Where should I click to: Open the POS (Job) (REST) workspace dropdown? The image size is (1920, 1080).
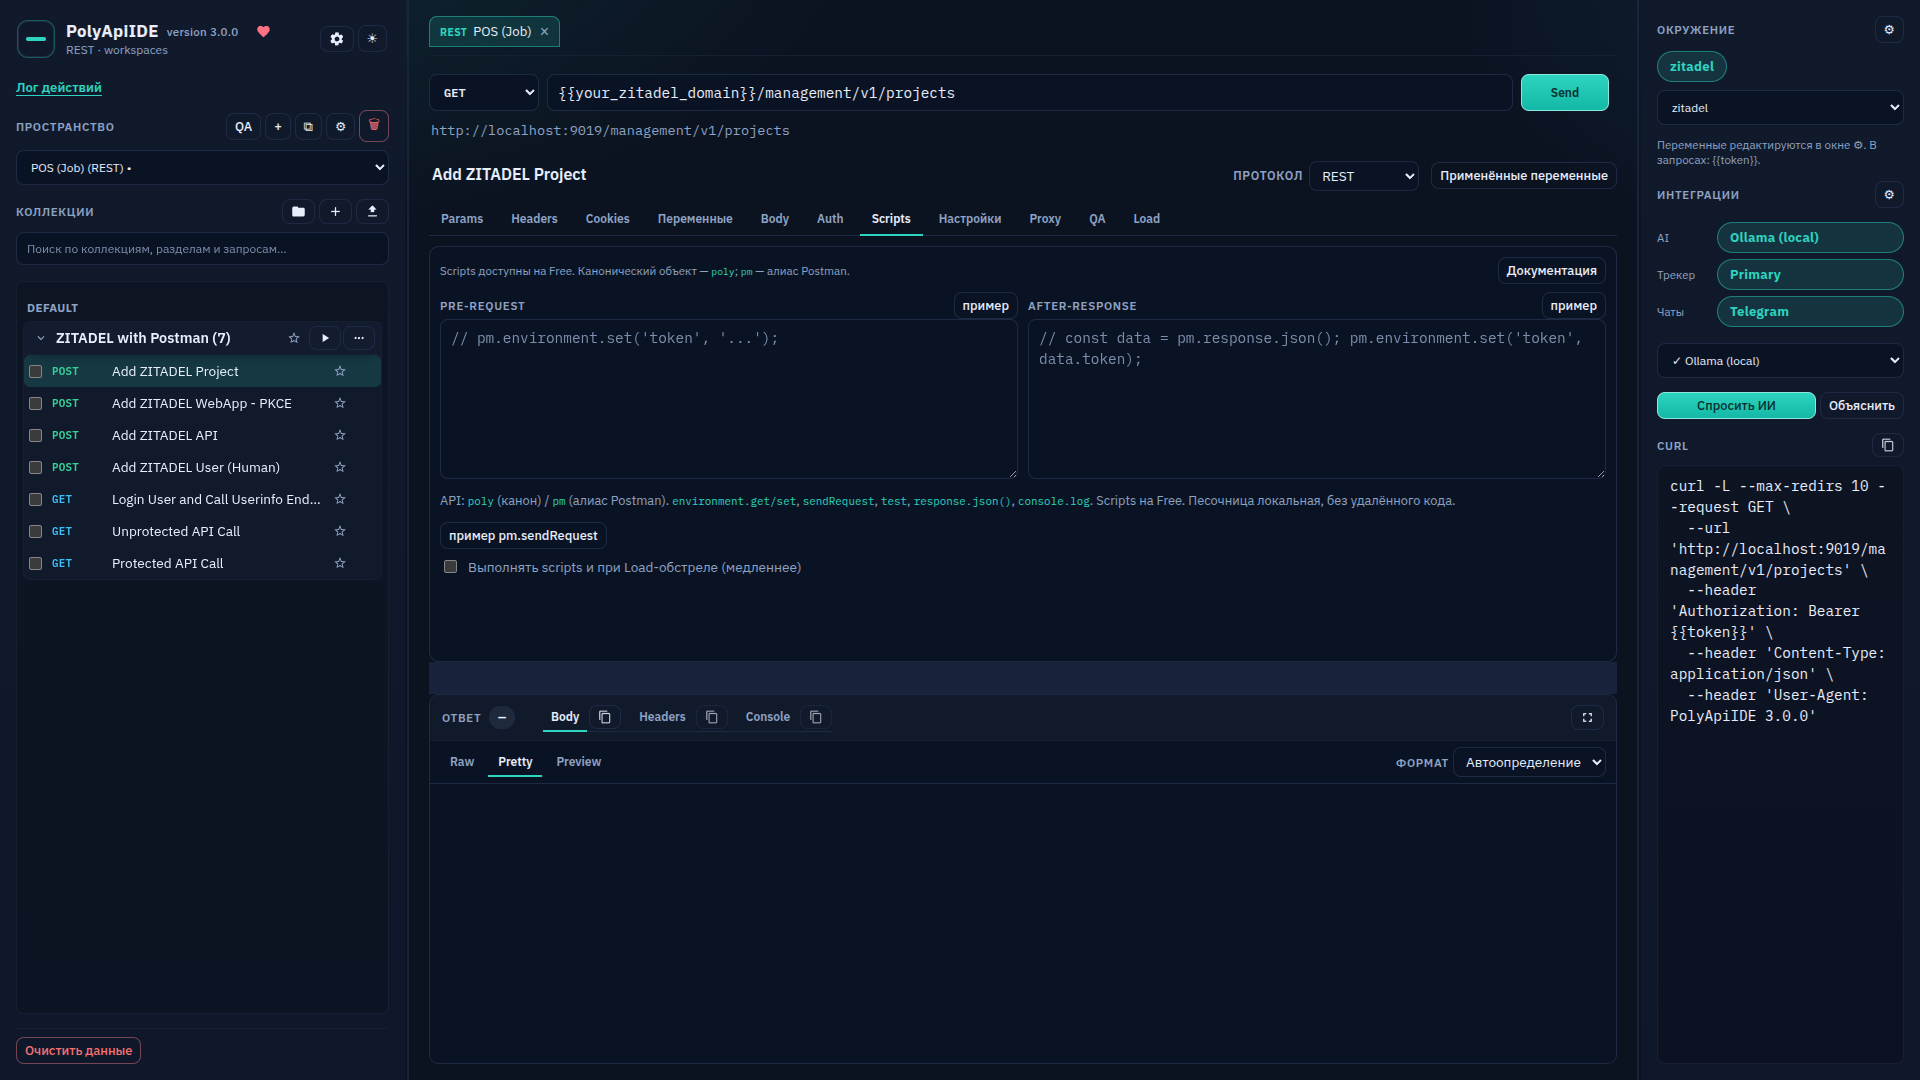[x=202, y=168]
